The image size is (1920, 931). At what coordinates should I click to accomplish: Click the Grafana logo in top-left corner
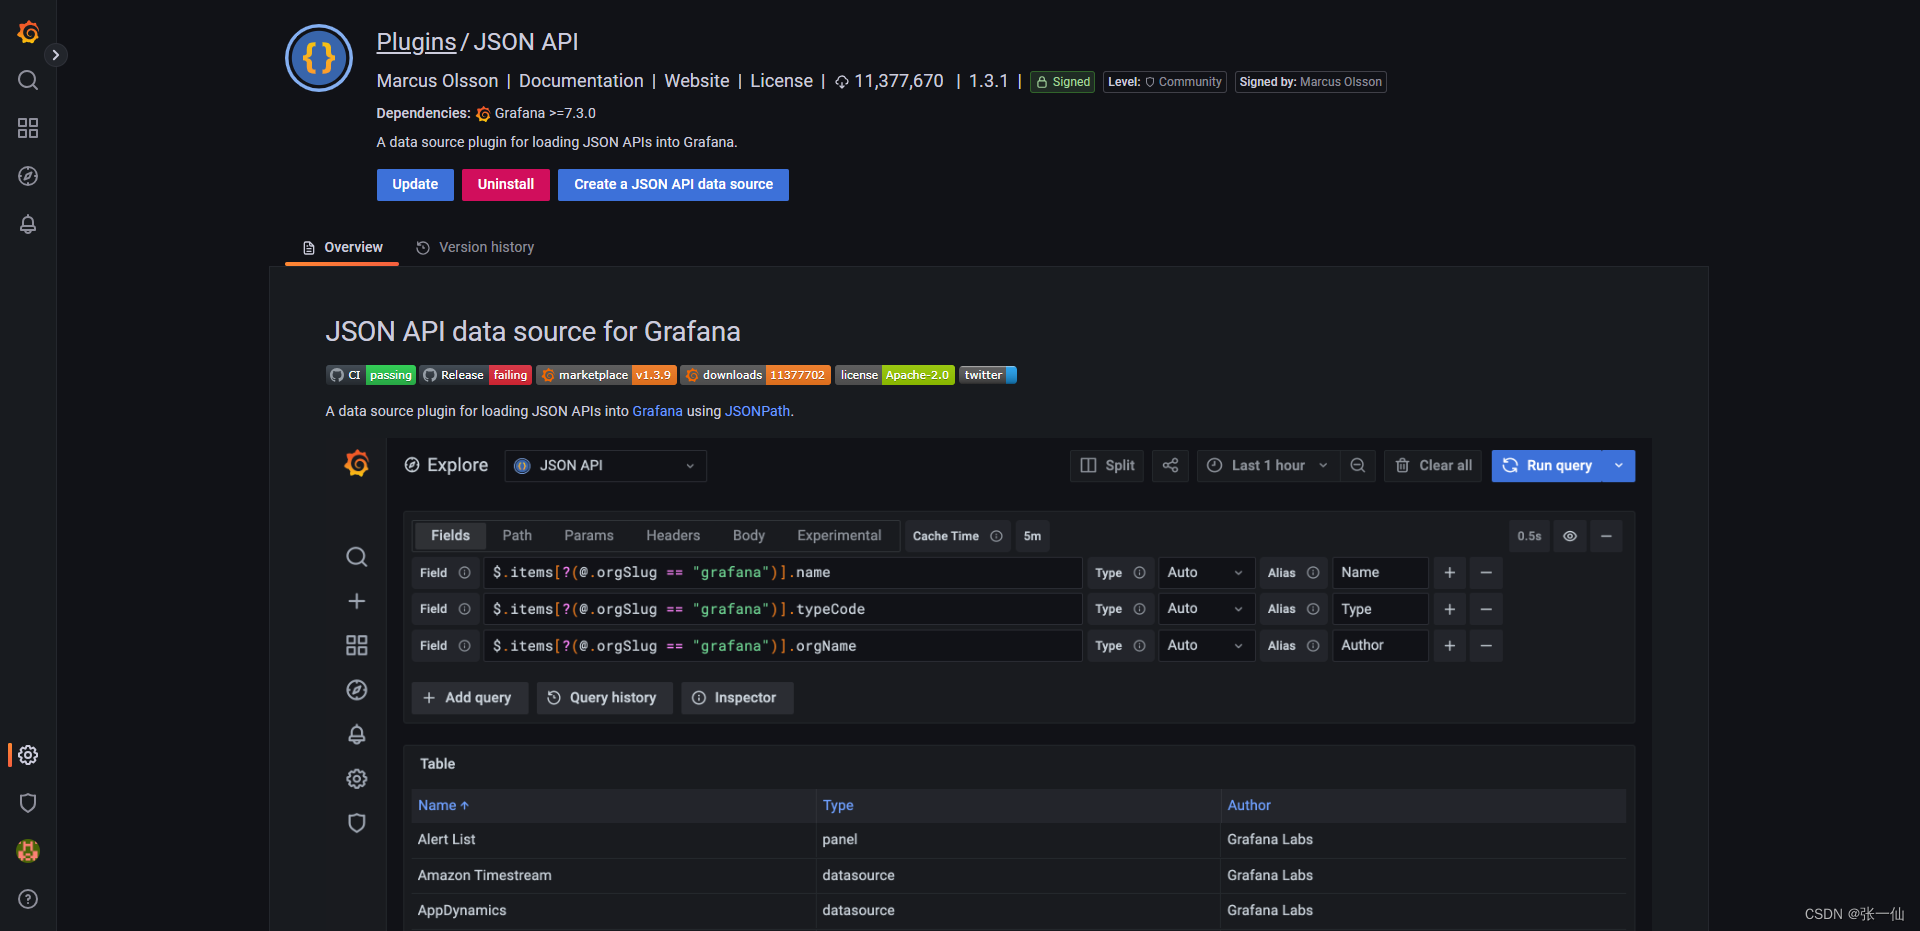coord(28,31)
